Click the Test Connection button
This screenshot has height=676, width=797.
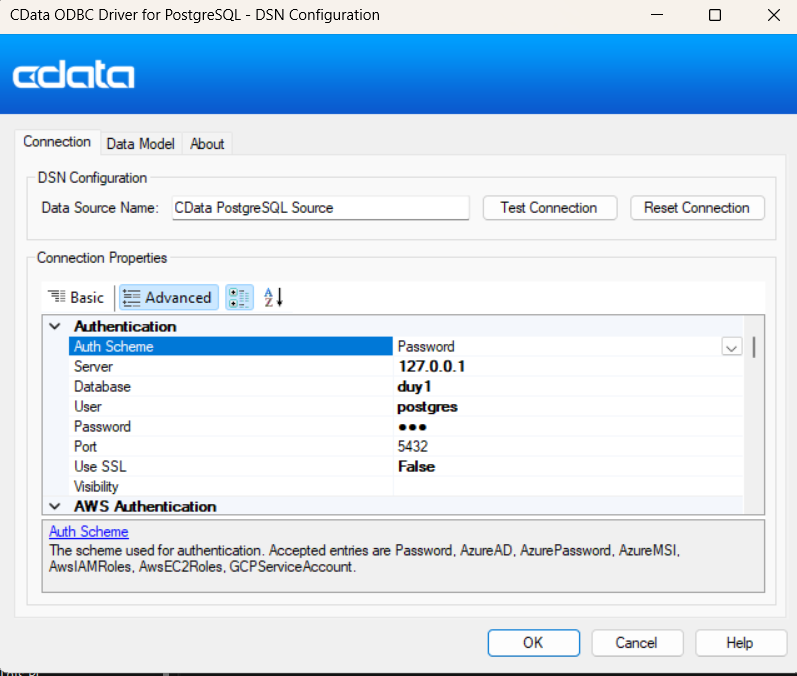(549, 208)
